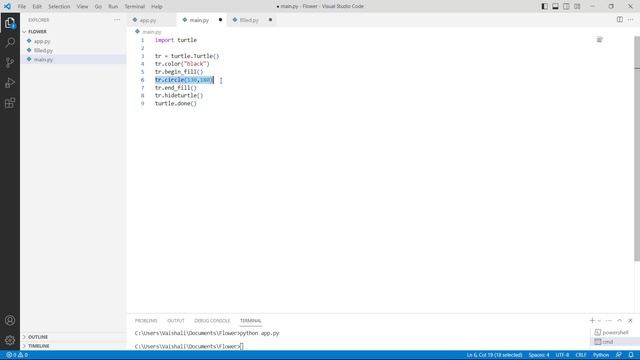Open the Go menu
The height and width of the screenshot is (360, 640).
[98, 7]
